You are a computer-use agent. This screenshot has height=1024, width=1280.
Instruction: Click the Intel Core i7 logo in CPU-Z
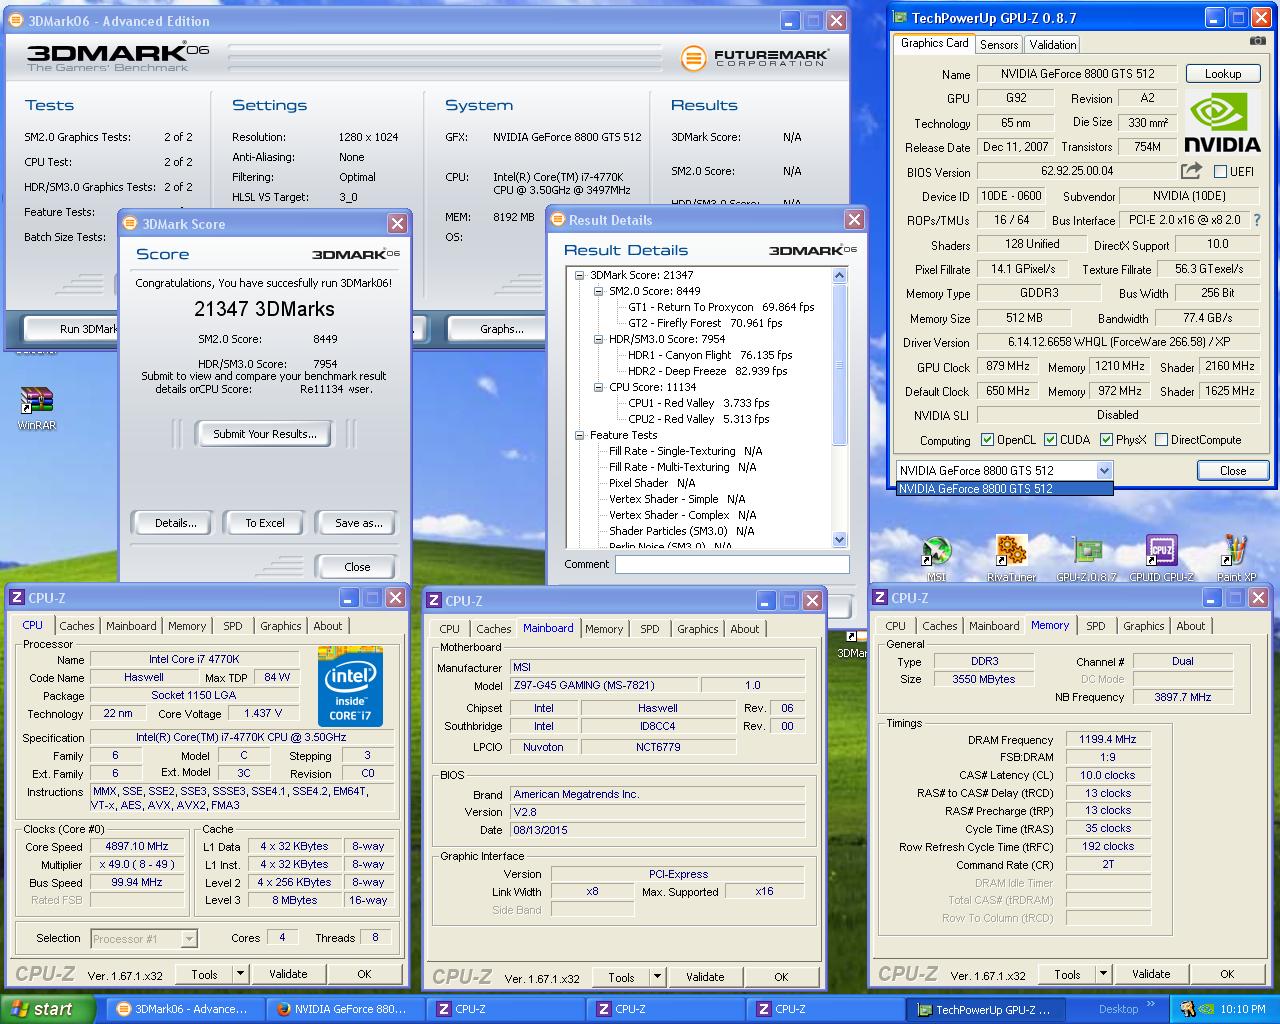click(350, 685)
